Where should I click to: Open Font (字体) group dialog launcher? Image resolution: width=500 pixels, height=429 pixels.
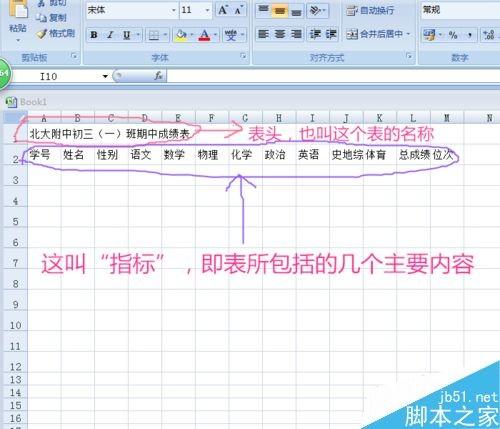click(243, 56)
